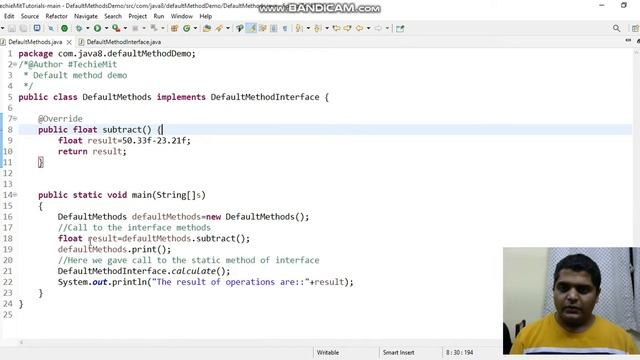
Task: Click the green Run play button
Action: click(x=97, y=28)
